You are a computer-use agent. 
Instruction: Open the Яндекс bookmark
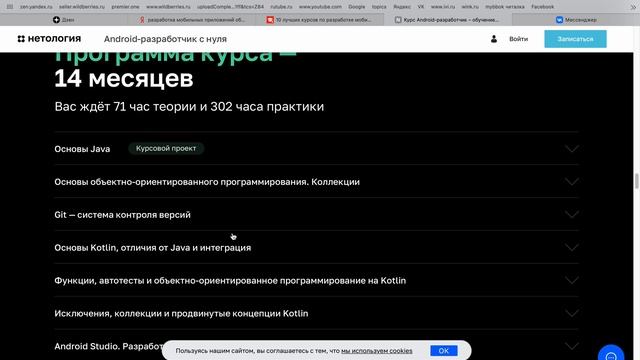tap(402, 7)
